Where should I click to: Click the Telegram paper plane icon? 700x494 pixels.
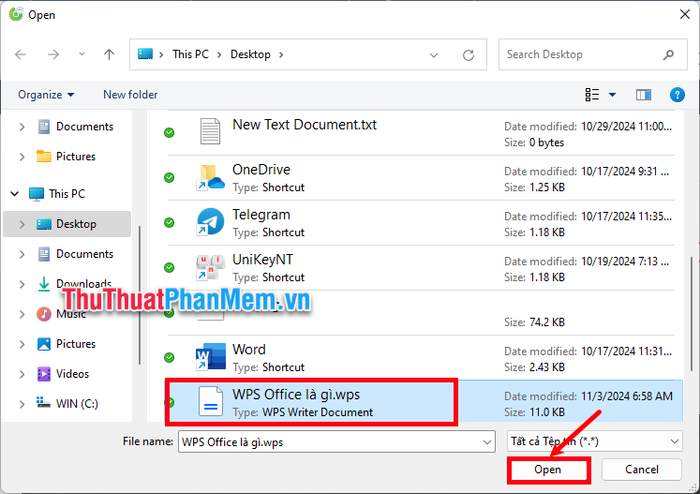210,222
